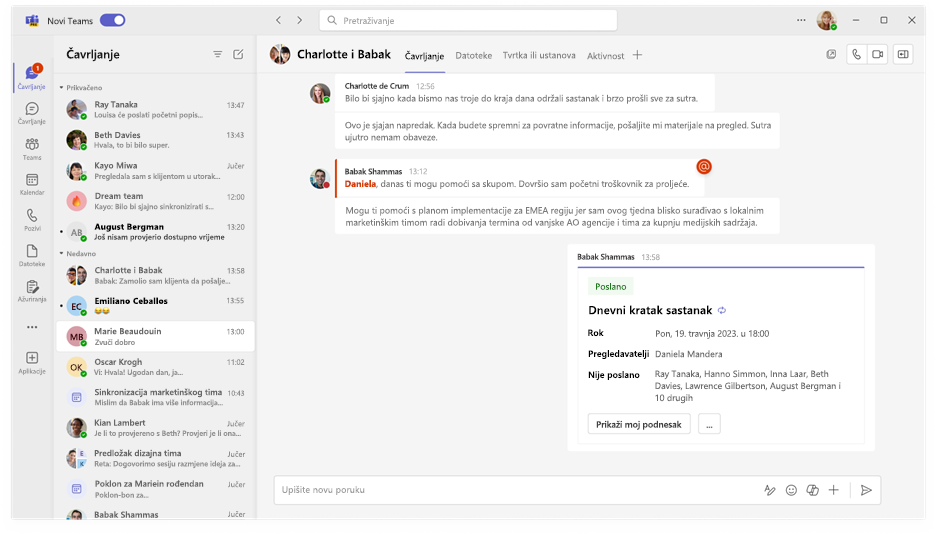Click the red @ mention badge
Viewport: 936px width, 535px height.
704,167
